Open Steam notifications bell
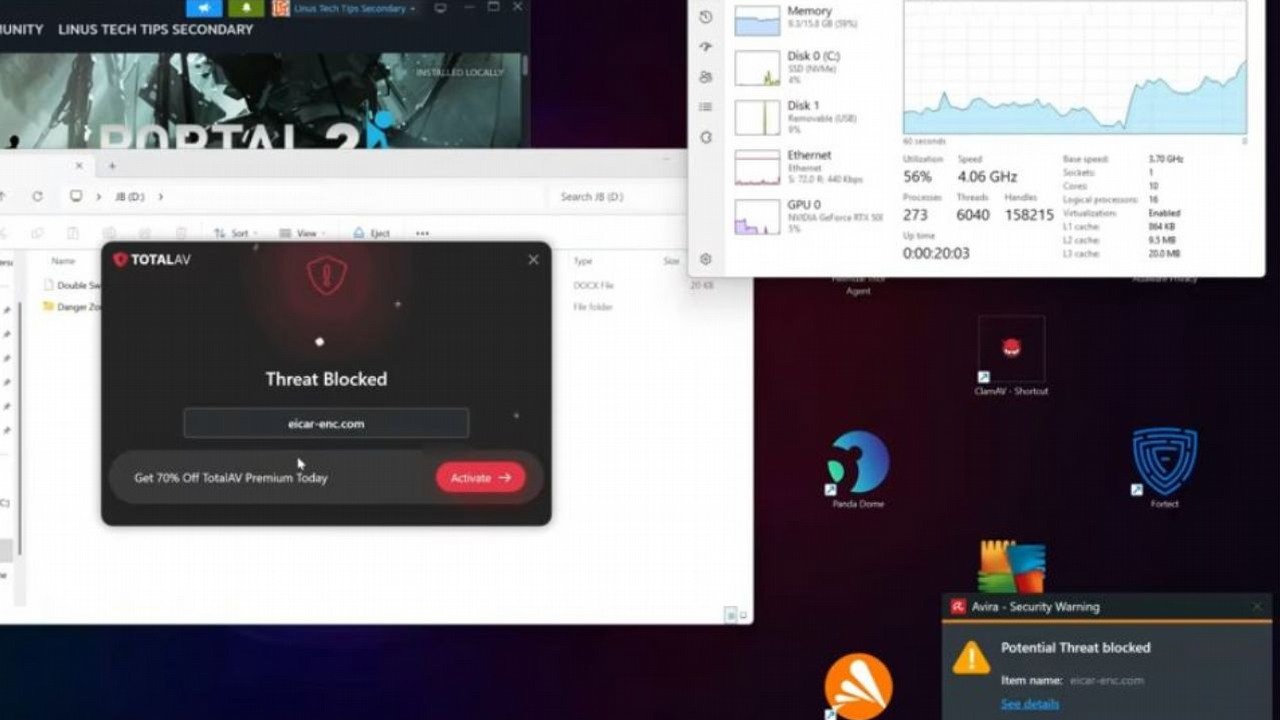Viewport: 1280px width, 720px height. point(246,9)
